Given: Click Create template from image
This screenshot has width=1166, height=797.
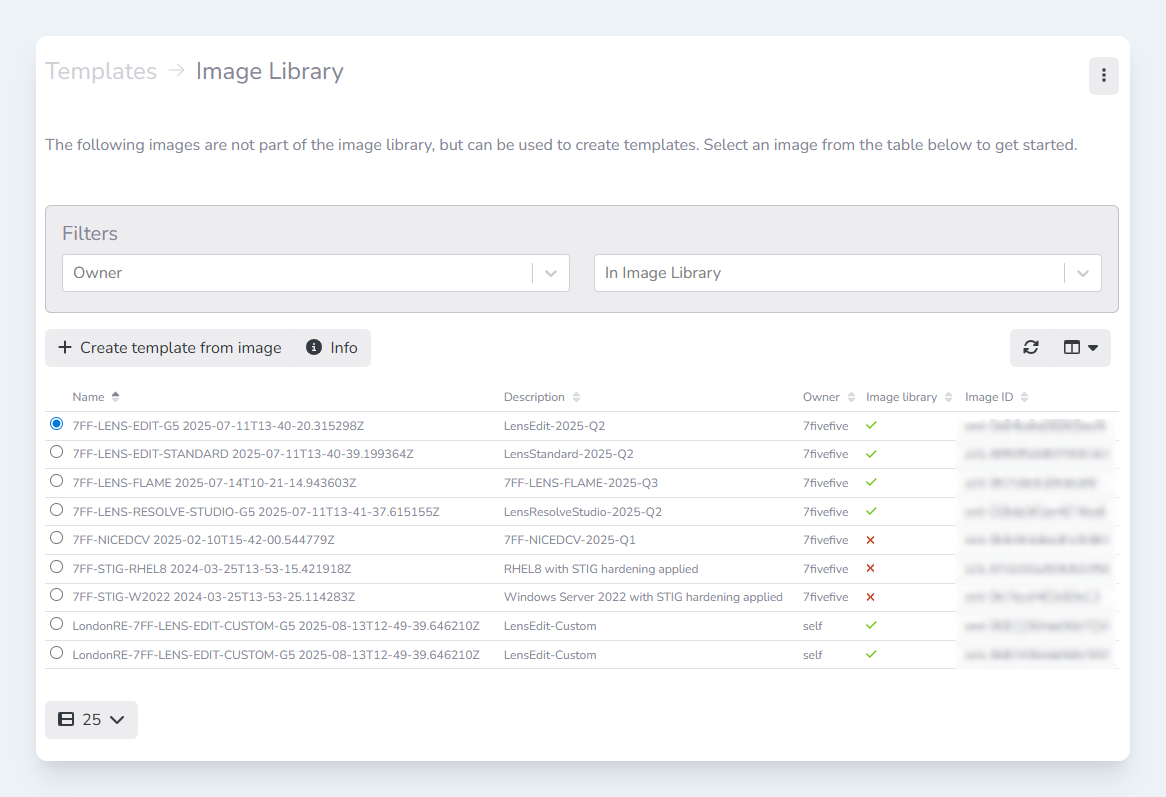Looking at the screenshot, I should coord(170,348).
